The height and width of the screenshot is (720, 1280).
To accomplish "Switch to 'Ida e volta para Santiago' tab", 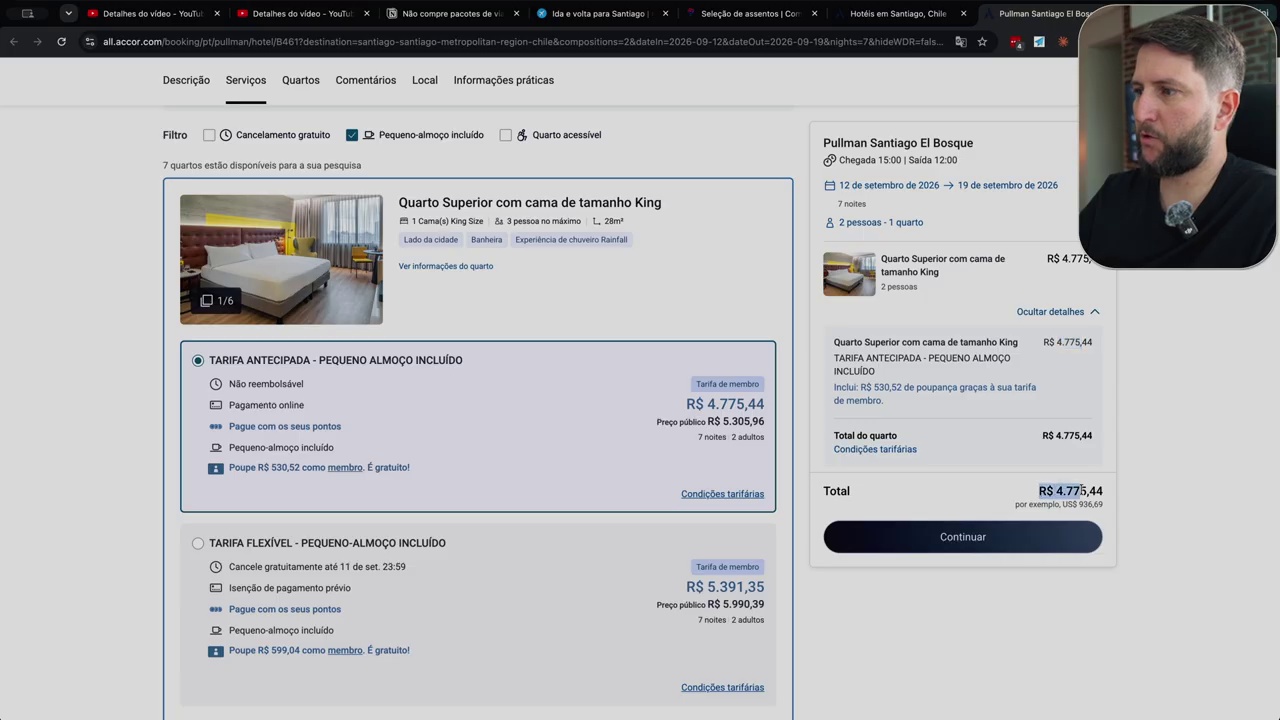I will pyautogui.click(x=601, y=14).
